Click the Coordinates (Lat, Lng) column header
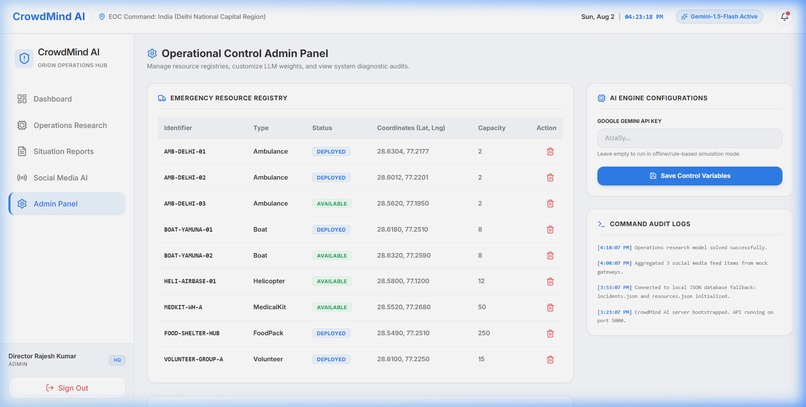806x407 pixels. tap(411, 128)
